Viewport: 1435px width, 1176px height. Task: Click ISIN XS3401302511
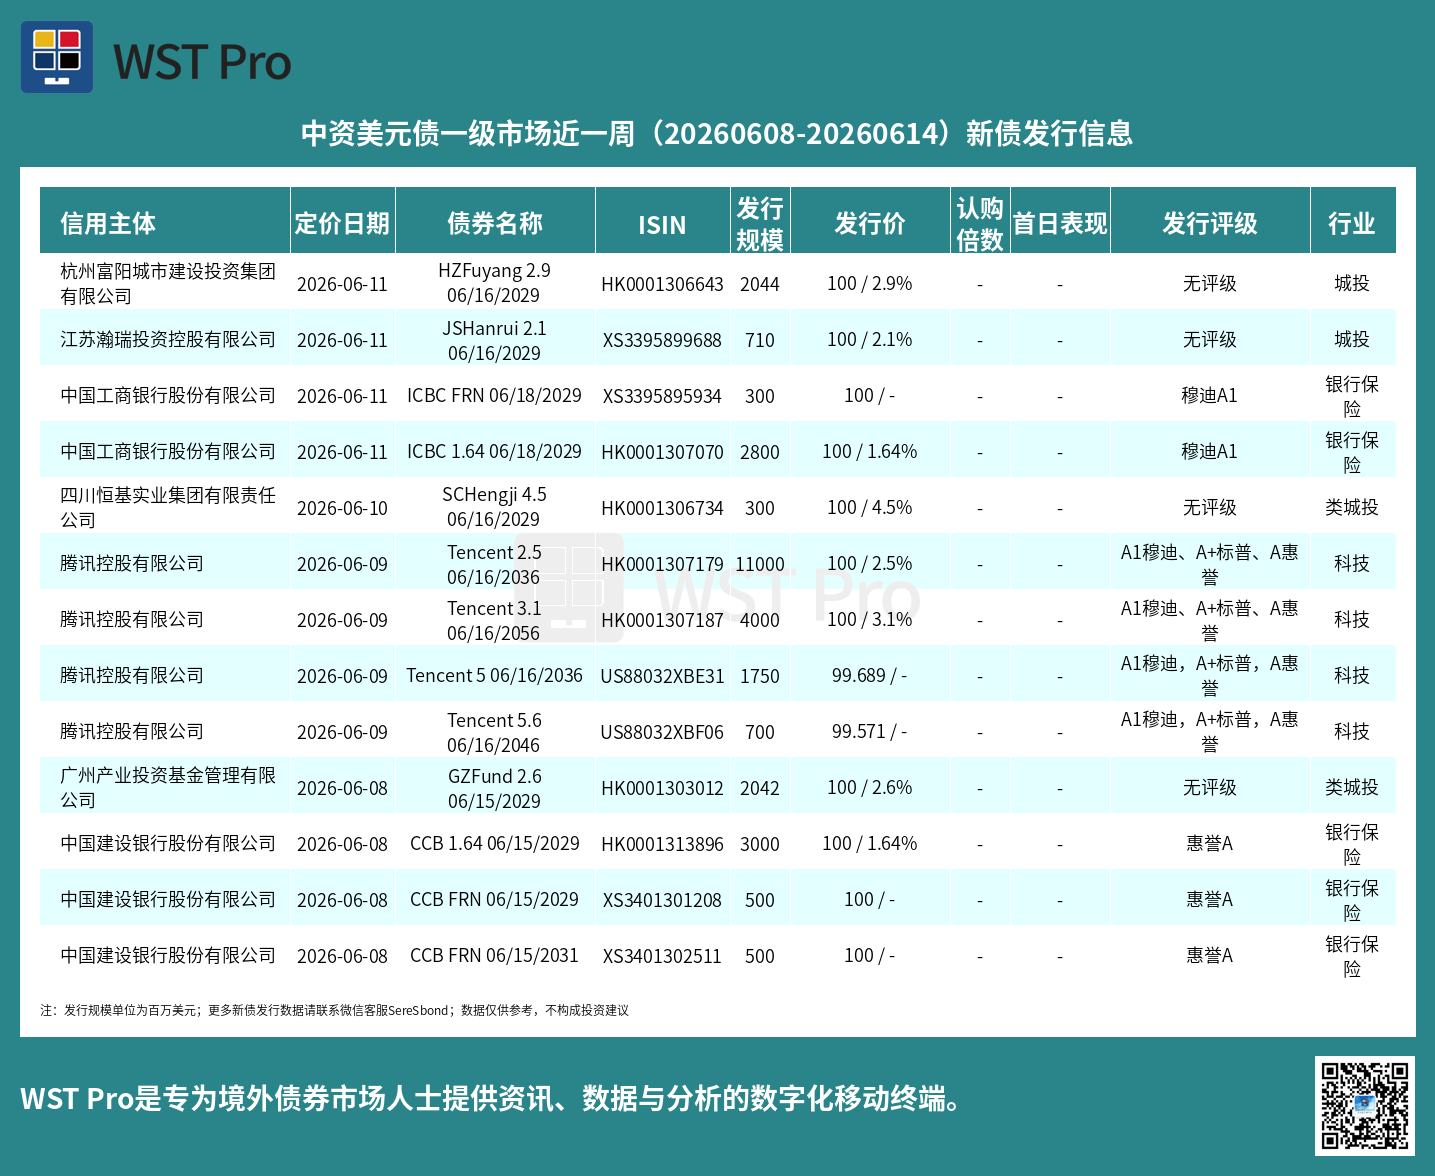[662, 957]
